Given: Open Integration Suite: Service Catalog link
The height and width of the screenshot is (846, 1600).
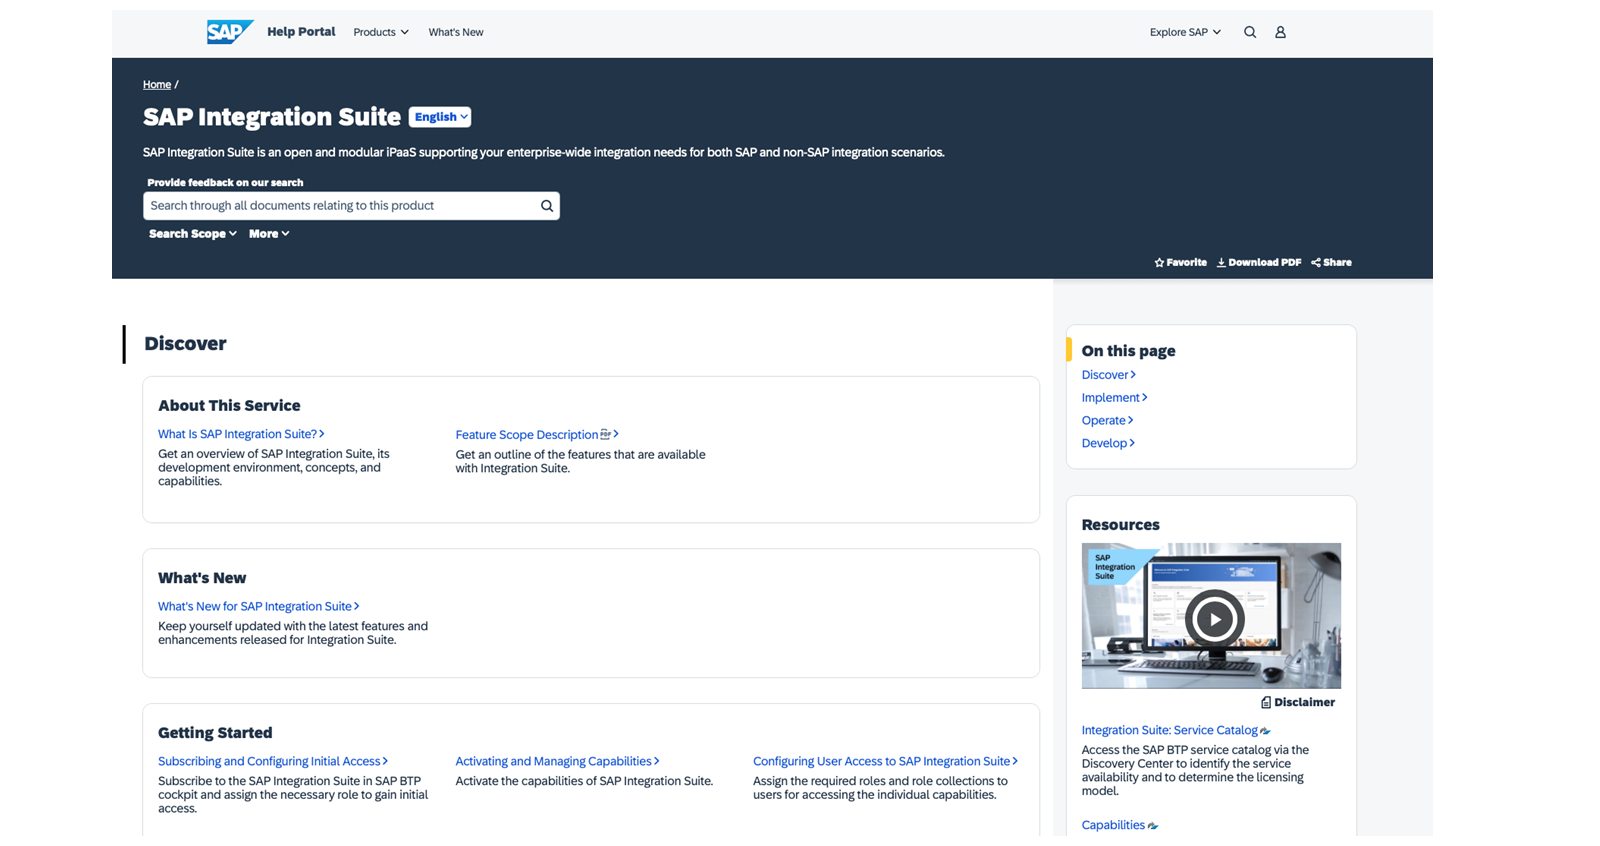Looking at the screenshot, I should (x=1176, y=731).
